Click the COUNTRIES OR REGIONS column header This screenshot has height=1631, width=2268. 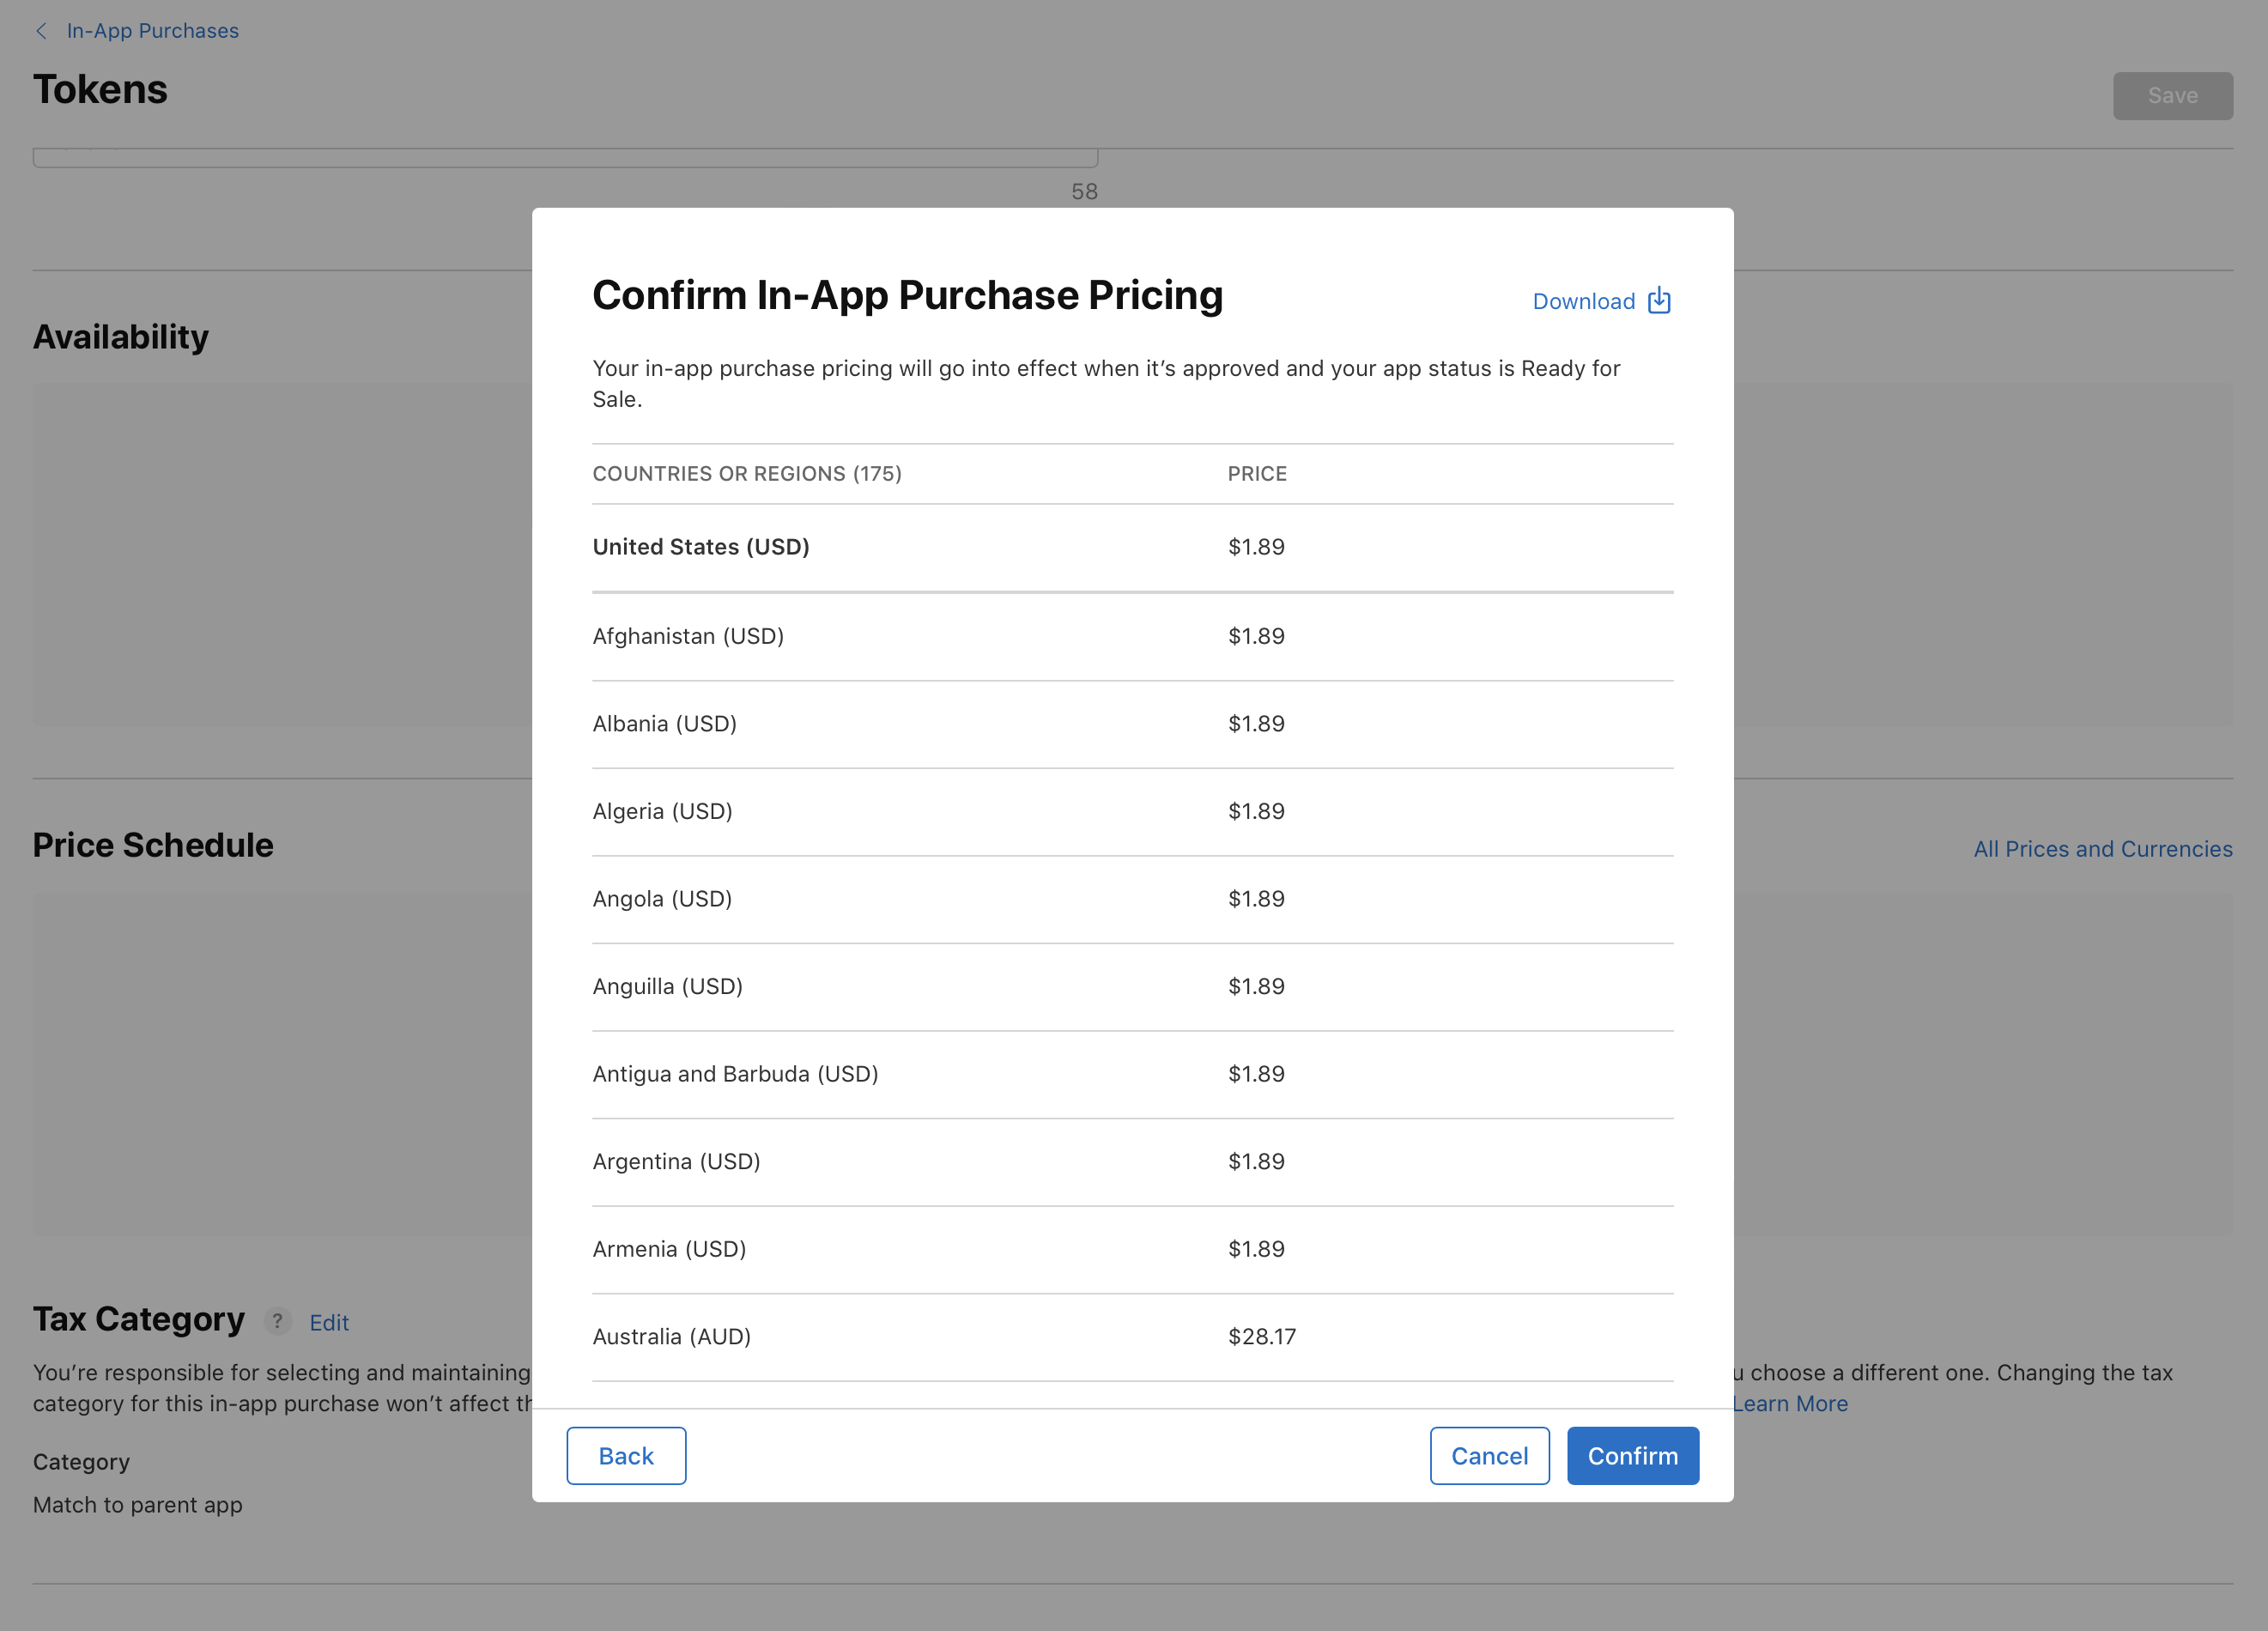747,473
